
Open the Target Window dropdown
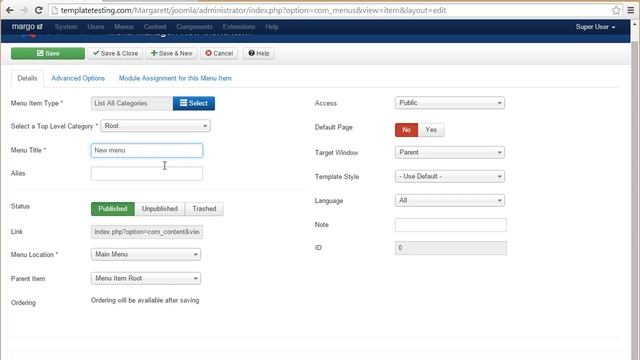coord(450,152)
